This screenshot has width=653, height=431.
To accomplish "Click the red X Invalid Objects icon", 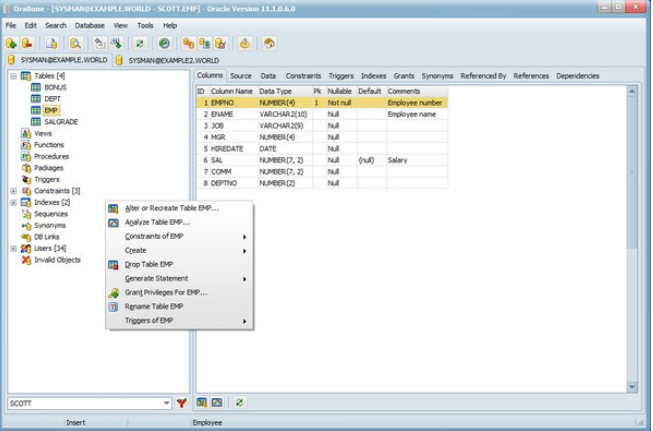I will click(26, 260).
